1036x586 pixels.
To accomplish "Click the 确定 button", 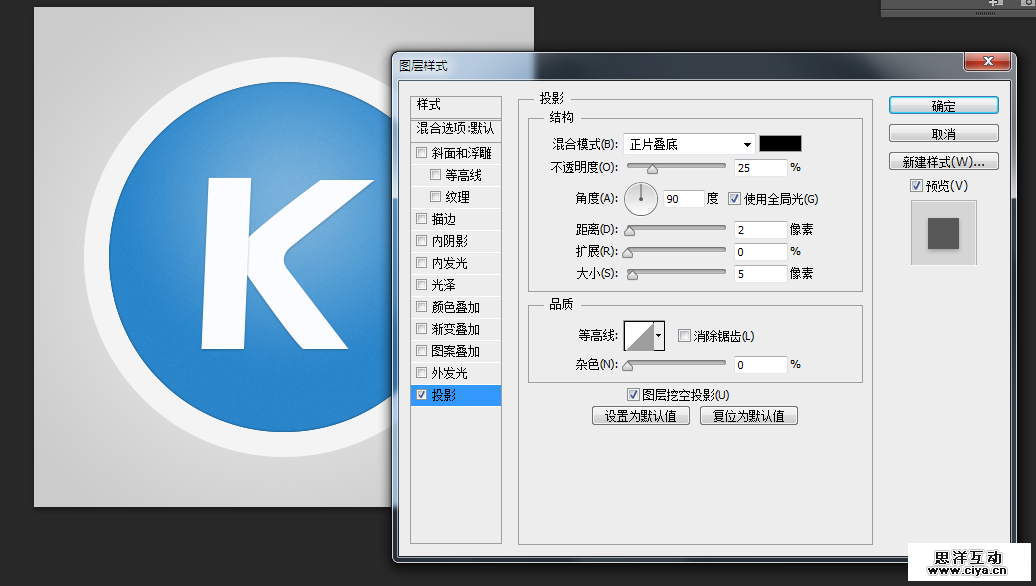I will click(x=943, y=106).
